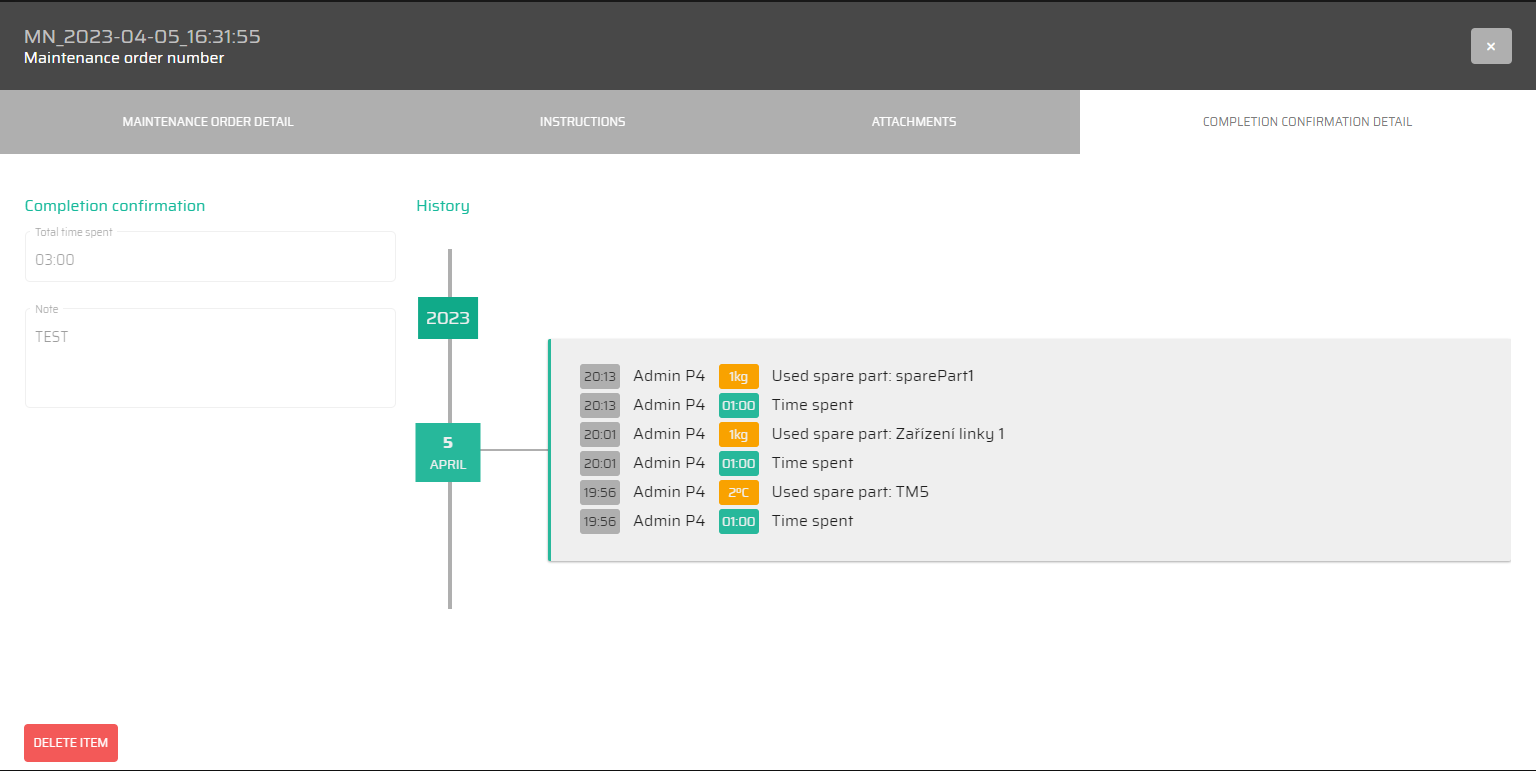Click the 'Used spare part: TM5' history text
Screen dimensions: 1536x771
850,493
